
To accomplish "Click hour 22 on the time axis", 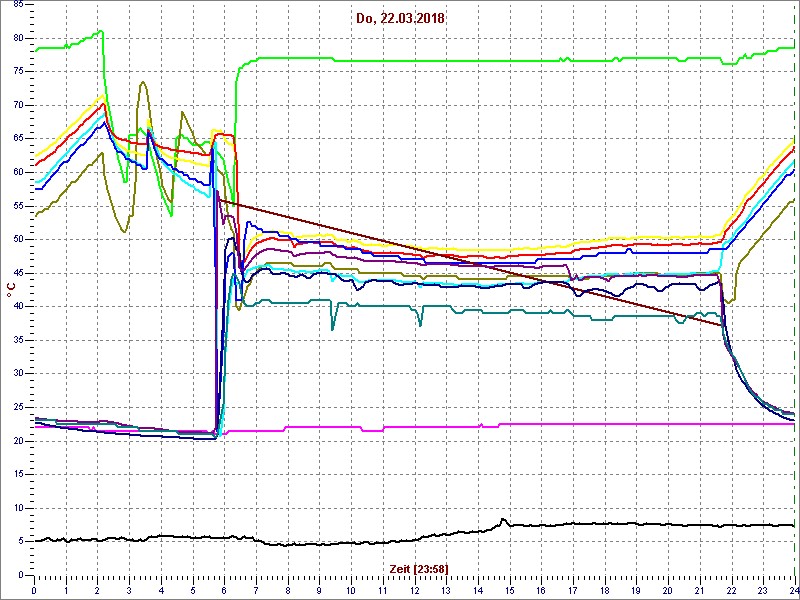I will (x=731, y=589).
